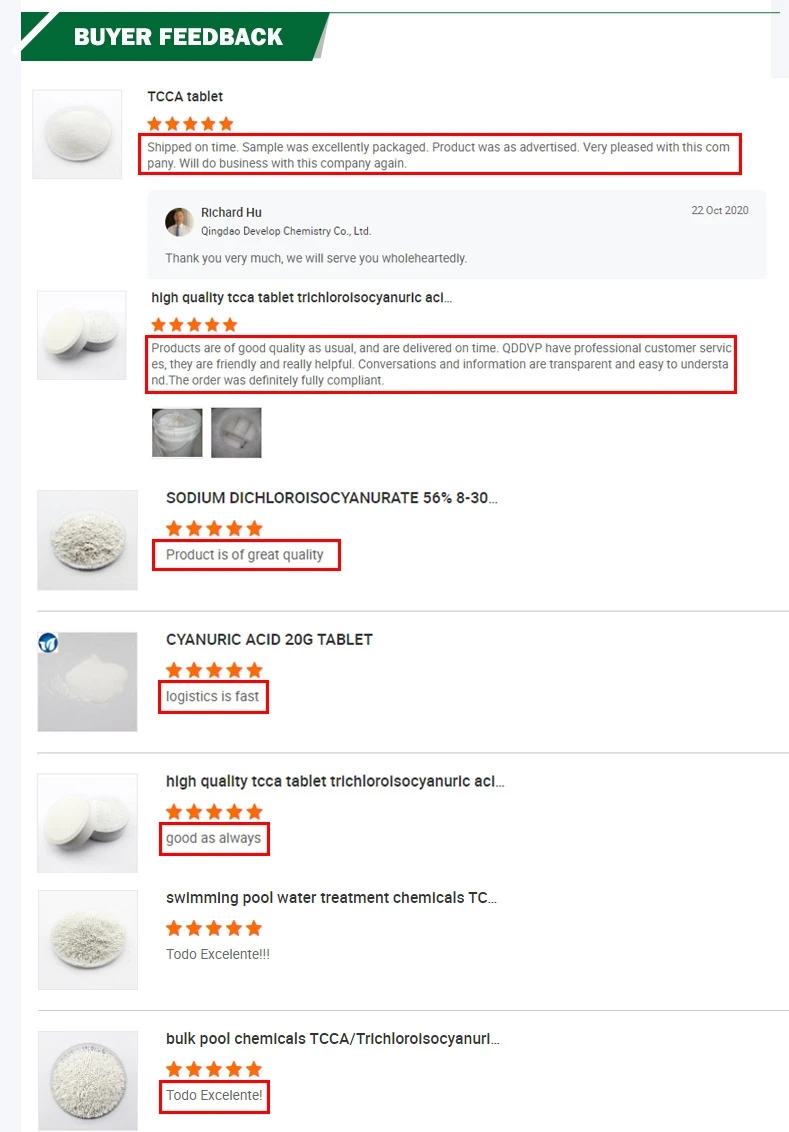Open the Sodium Dichloroisocyanurate product image
This screenshot has width=789, height=1132.
tap(87, 540)
